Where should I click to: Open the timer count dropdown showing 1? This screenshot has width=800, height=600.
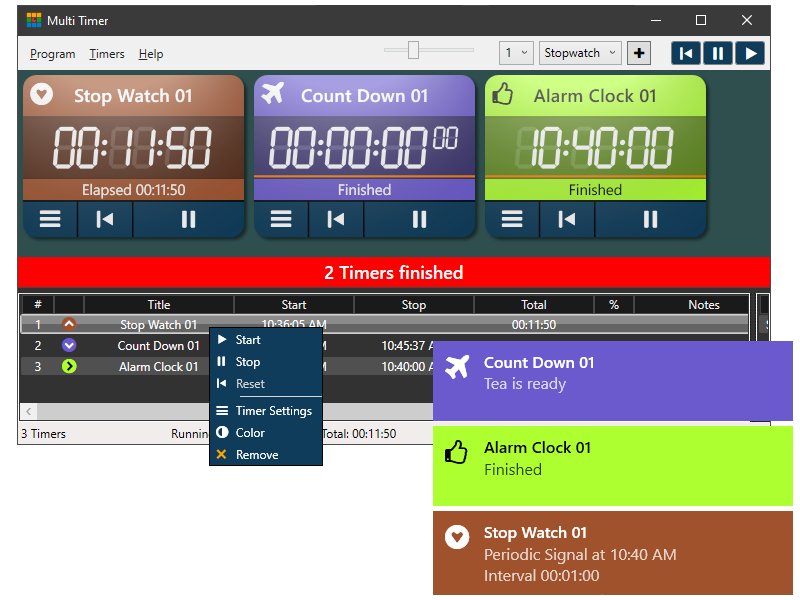[516, 53]
